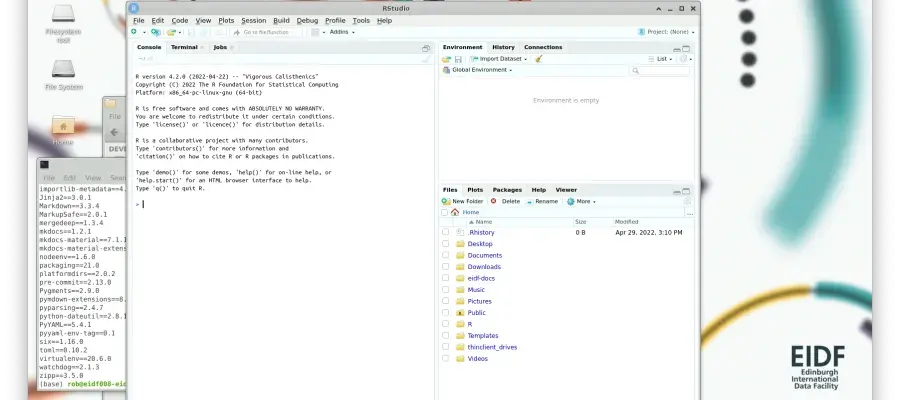Click New Folder in Files pane

coord(463,201)
